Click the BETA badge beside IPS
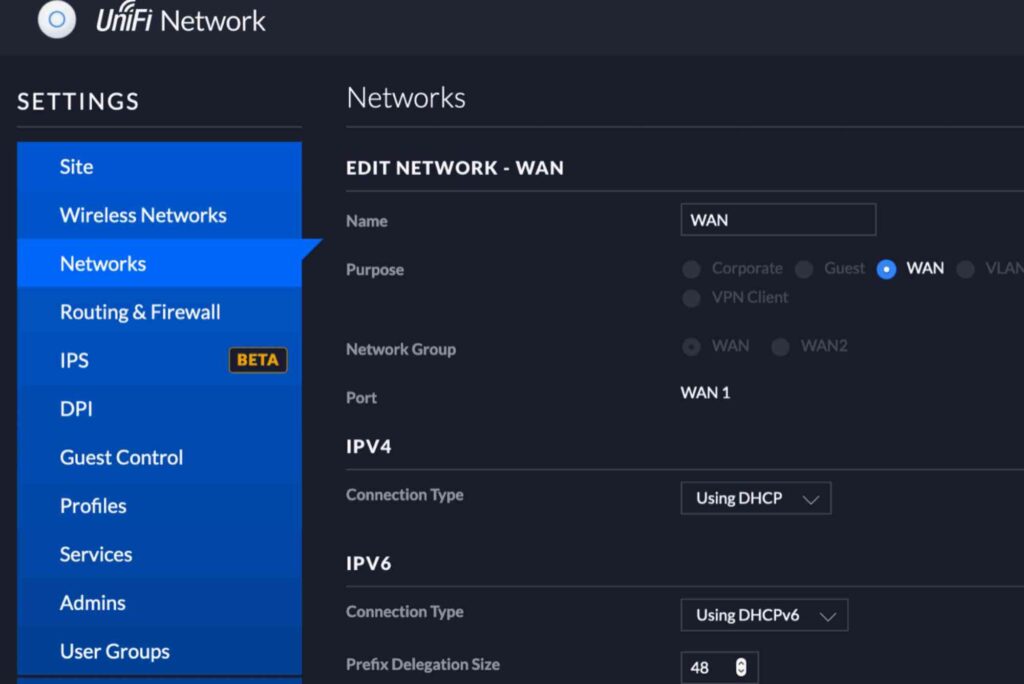This screenshot has height=684, width=1024. pos(258,360)
